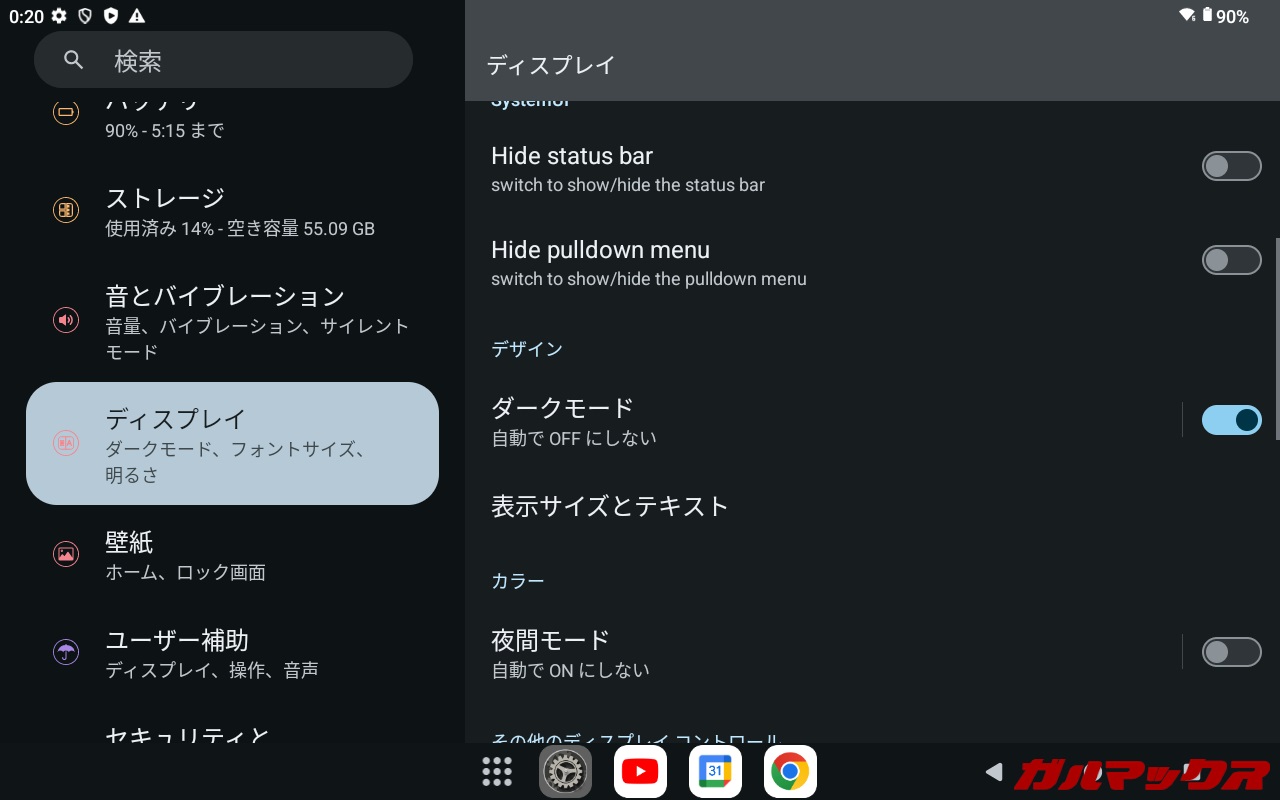Launch YouTube from the taskbar
The image size is (1280, 800).
pos(640,771)
